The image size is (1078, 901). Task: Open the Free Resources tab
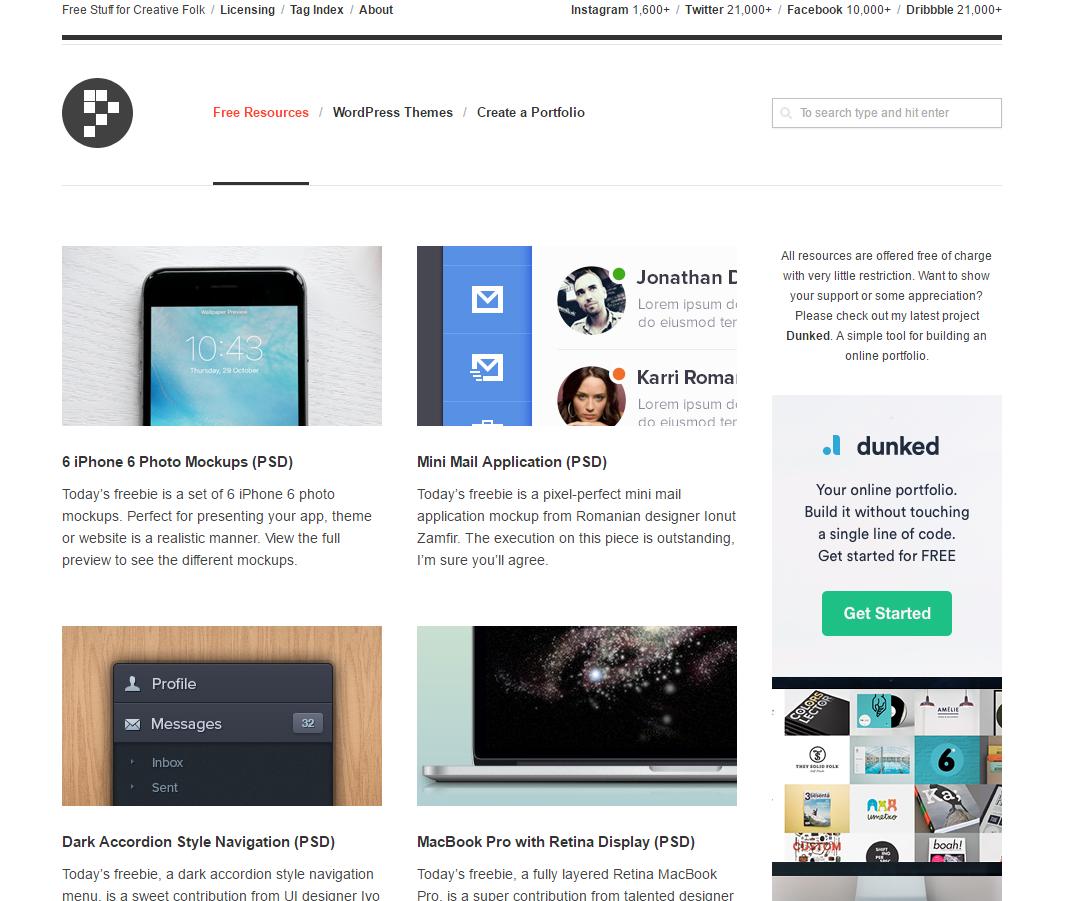coord(261,113)
